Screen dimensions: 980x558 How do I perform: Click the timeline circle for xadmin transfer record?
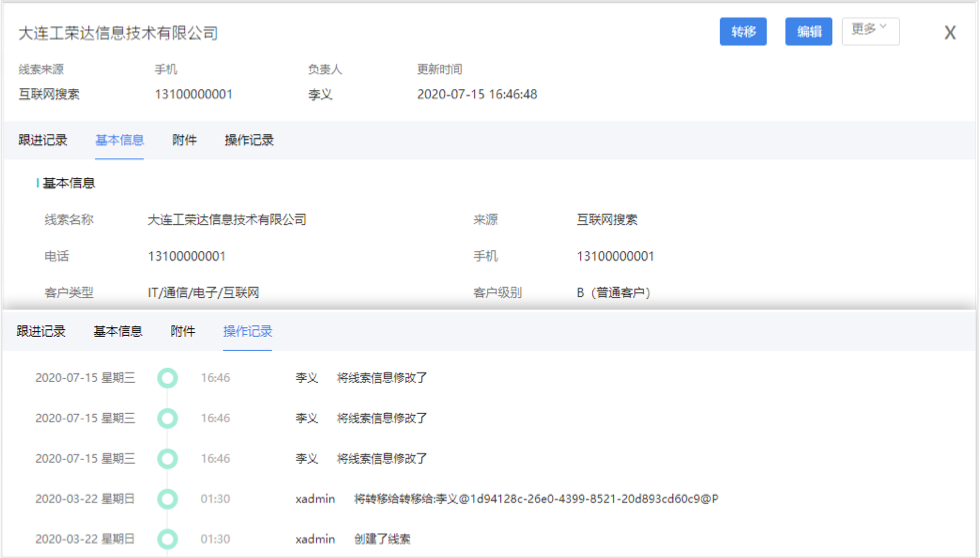tap(167, 498)
